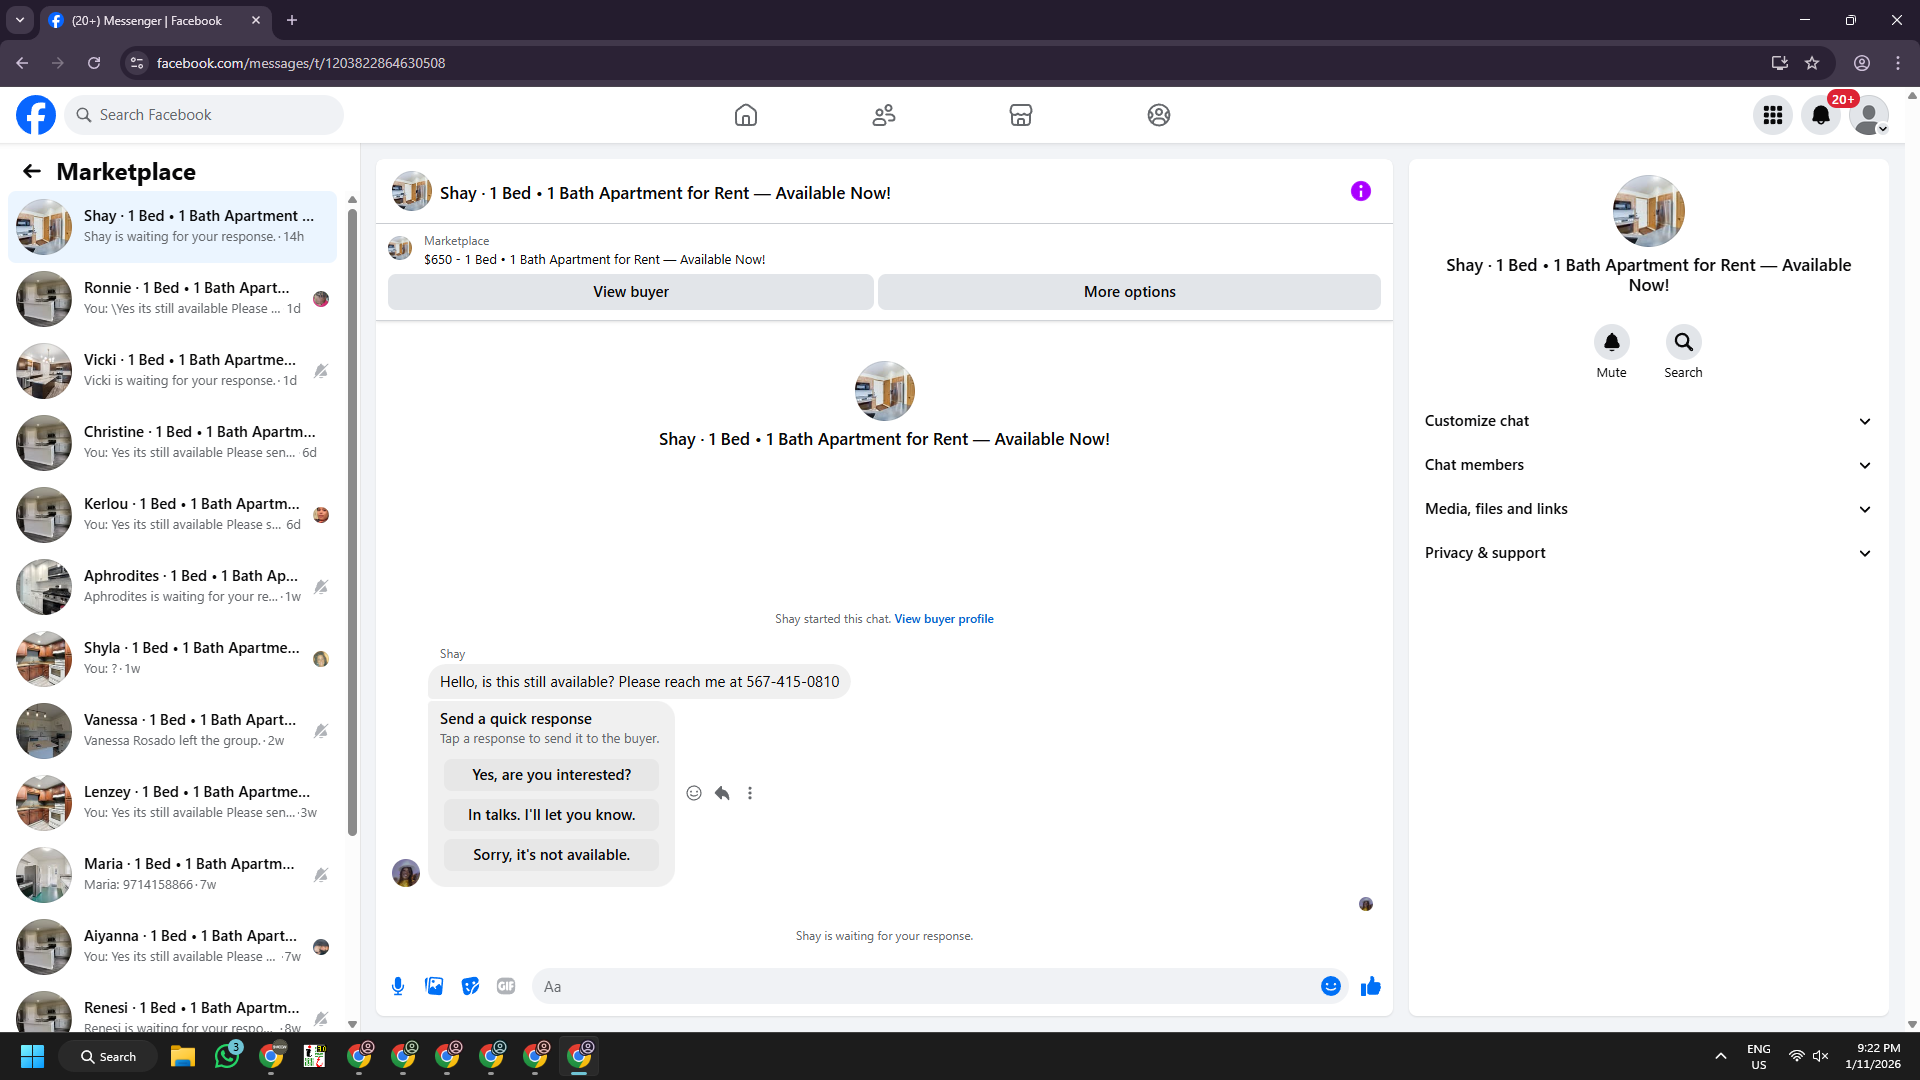Send quick reply 'In talks. I'll let you know.'
Viewport: 1920px width, 1080px height.
pos(552,815)
